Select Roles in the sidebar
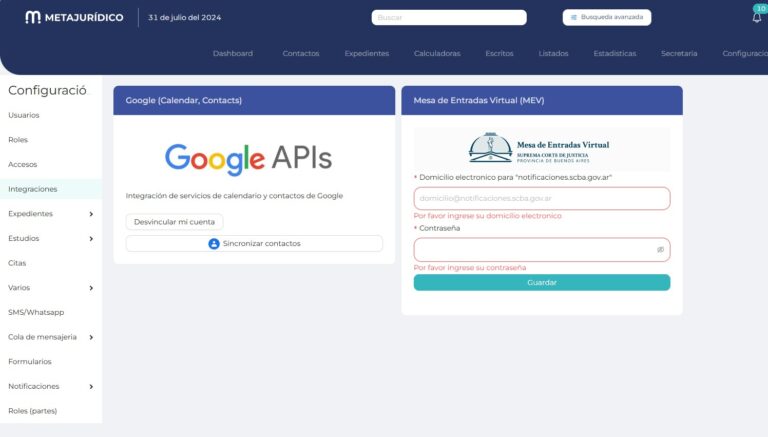 click(x=18, y=140)
